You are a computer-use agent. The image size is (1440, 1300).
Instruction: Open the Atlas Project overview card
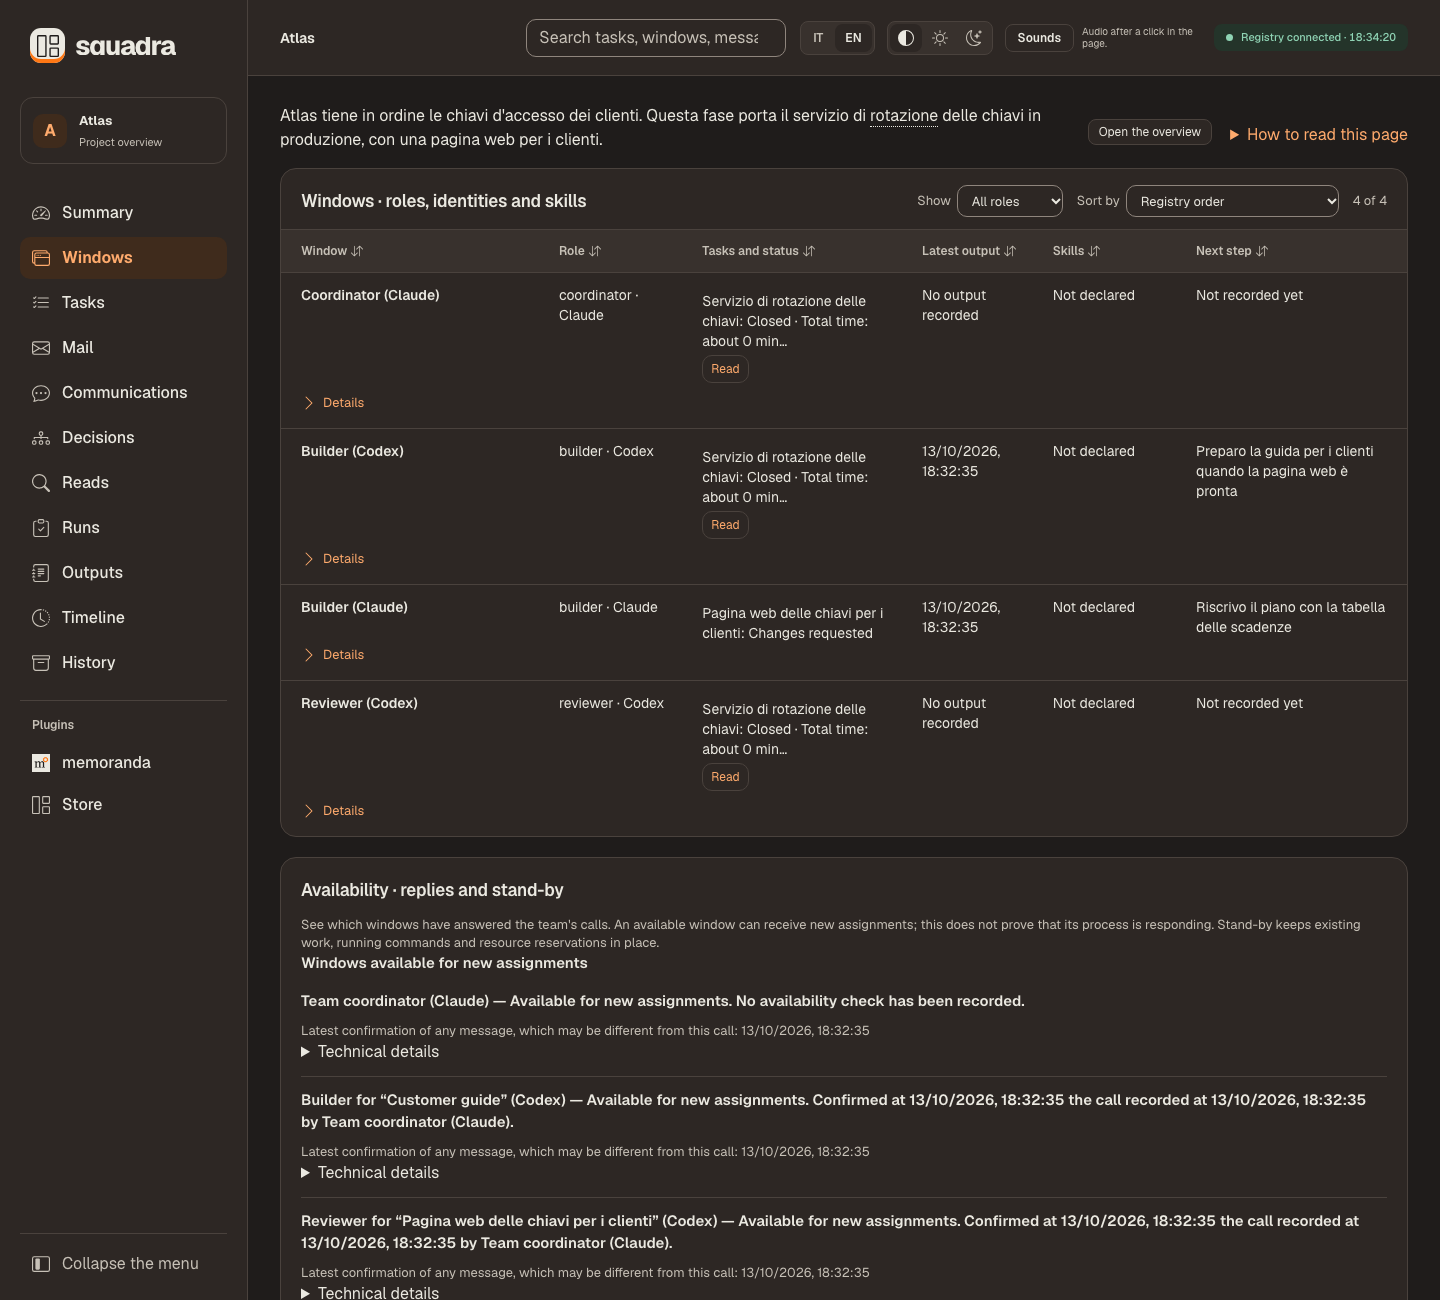coord(123,130)
